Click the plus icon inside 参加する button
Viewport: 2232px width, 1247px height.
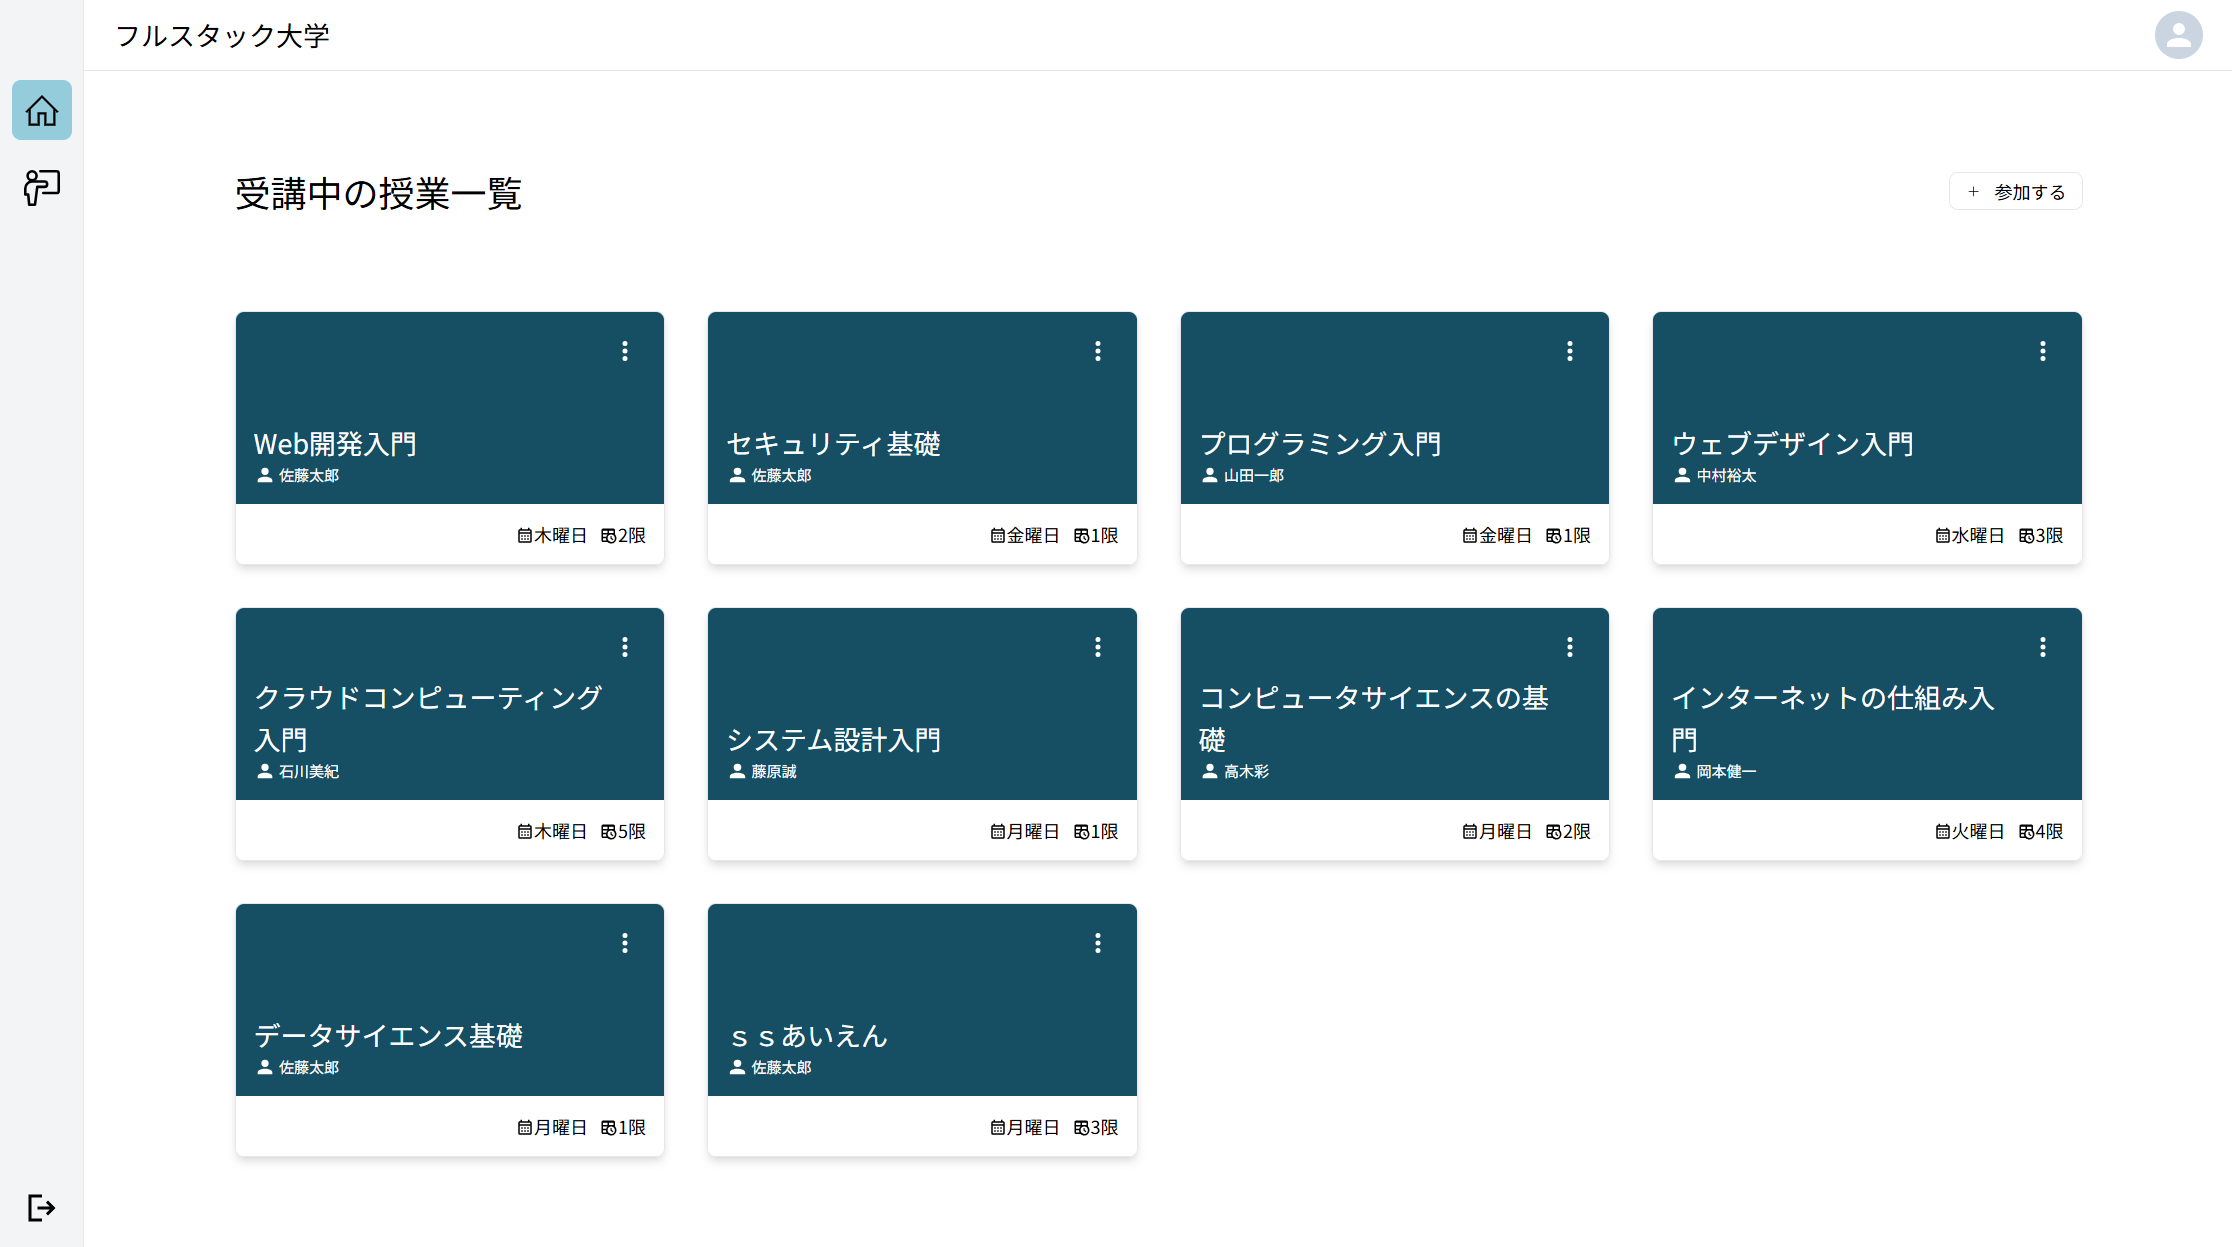tap(1972, 191)
